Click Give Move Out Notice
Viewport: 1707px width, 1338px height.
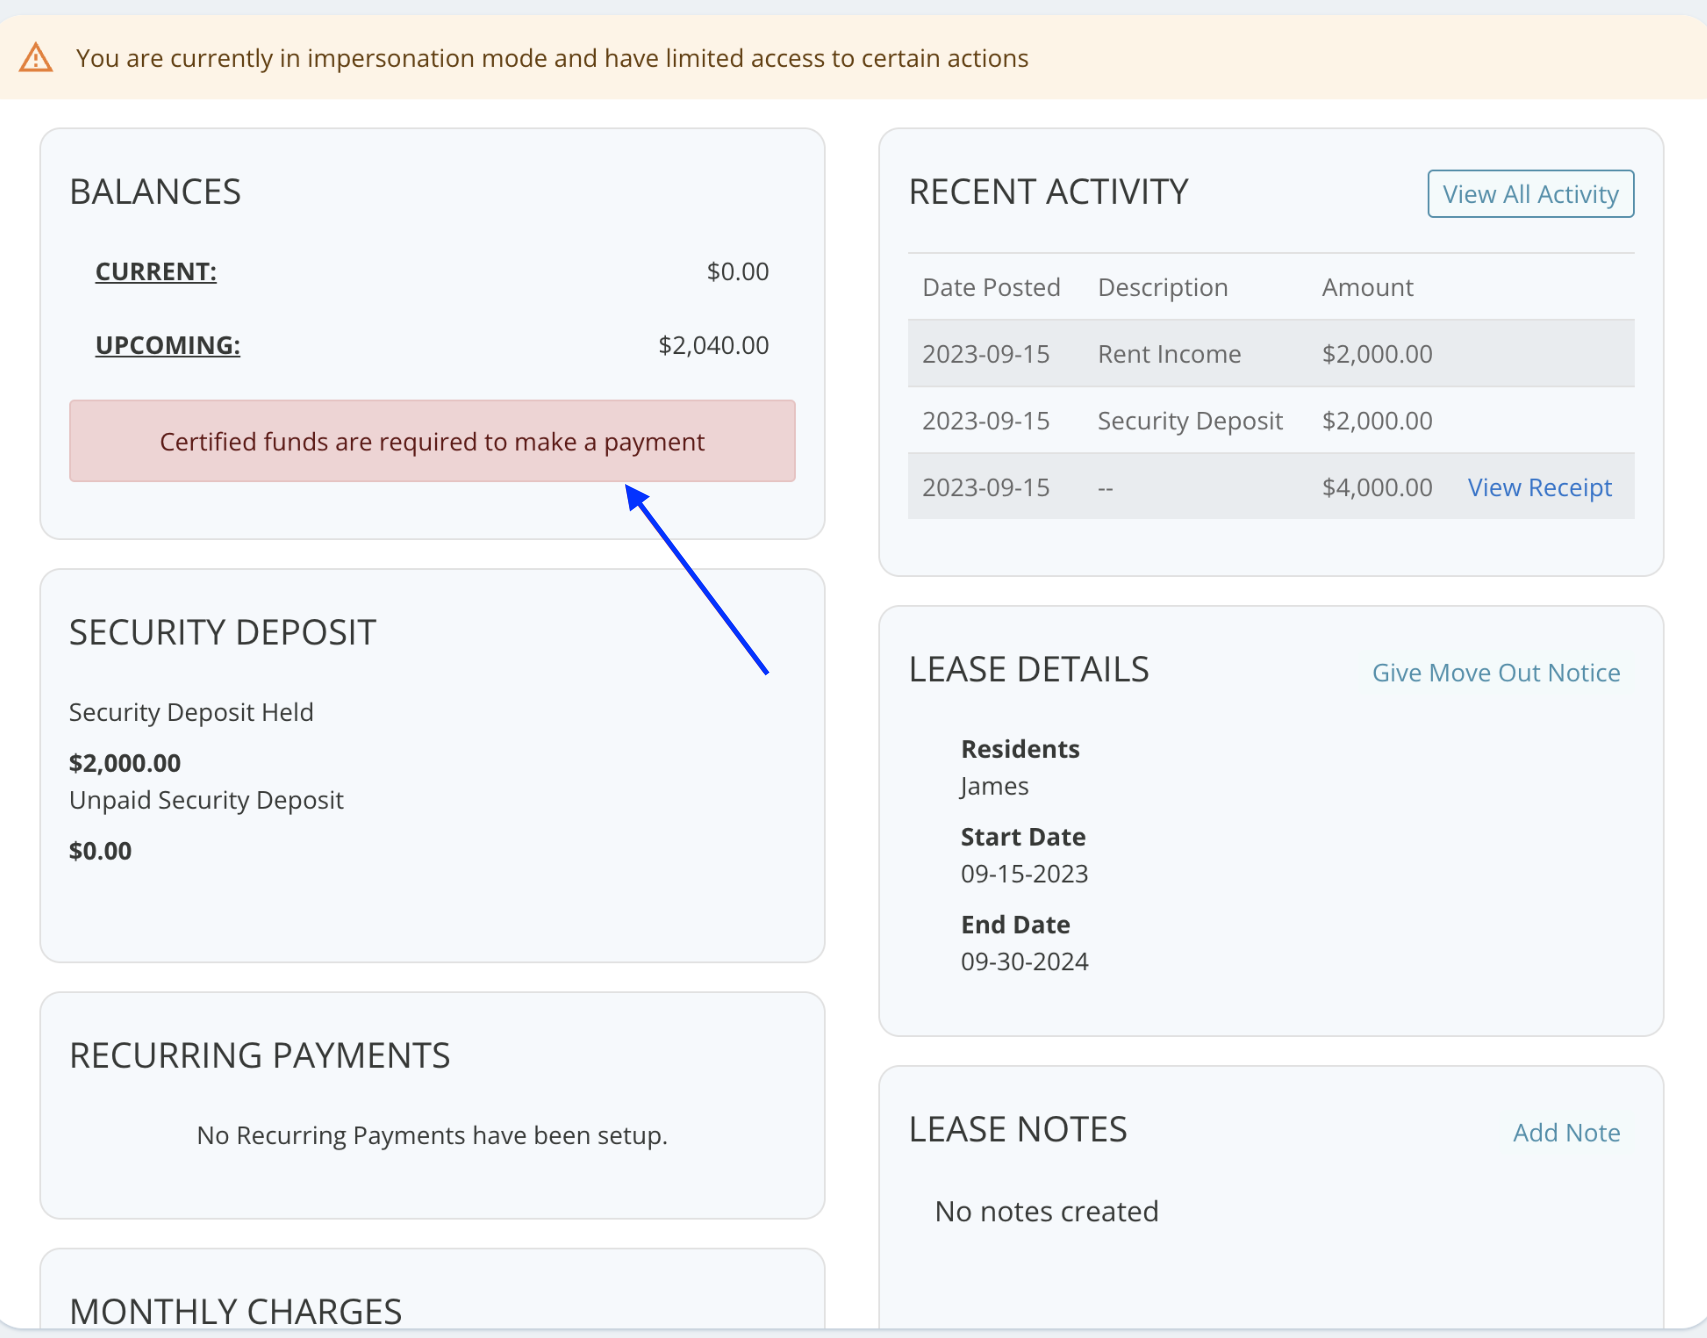tap(1495, 673)
